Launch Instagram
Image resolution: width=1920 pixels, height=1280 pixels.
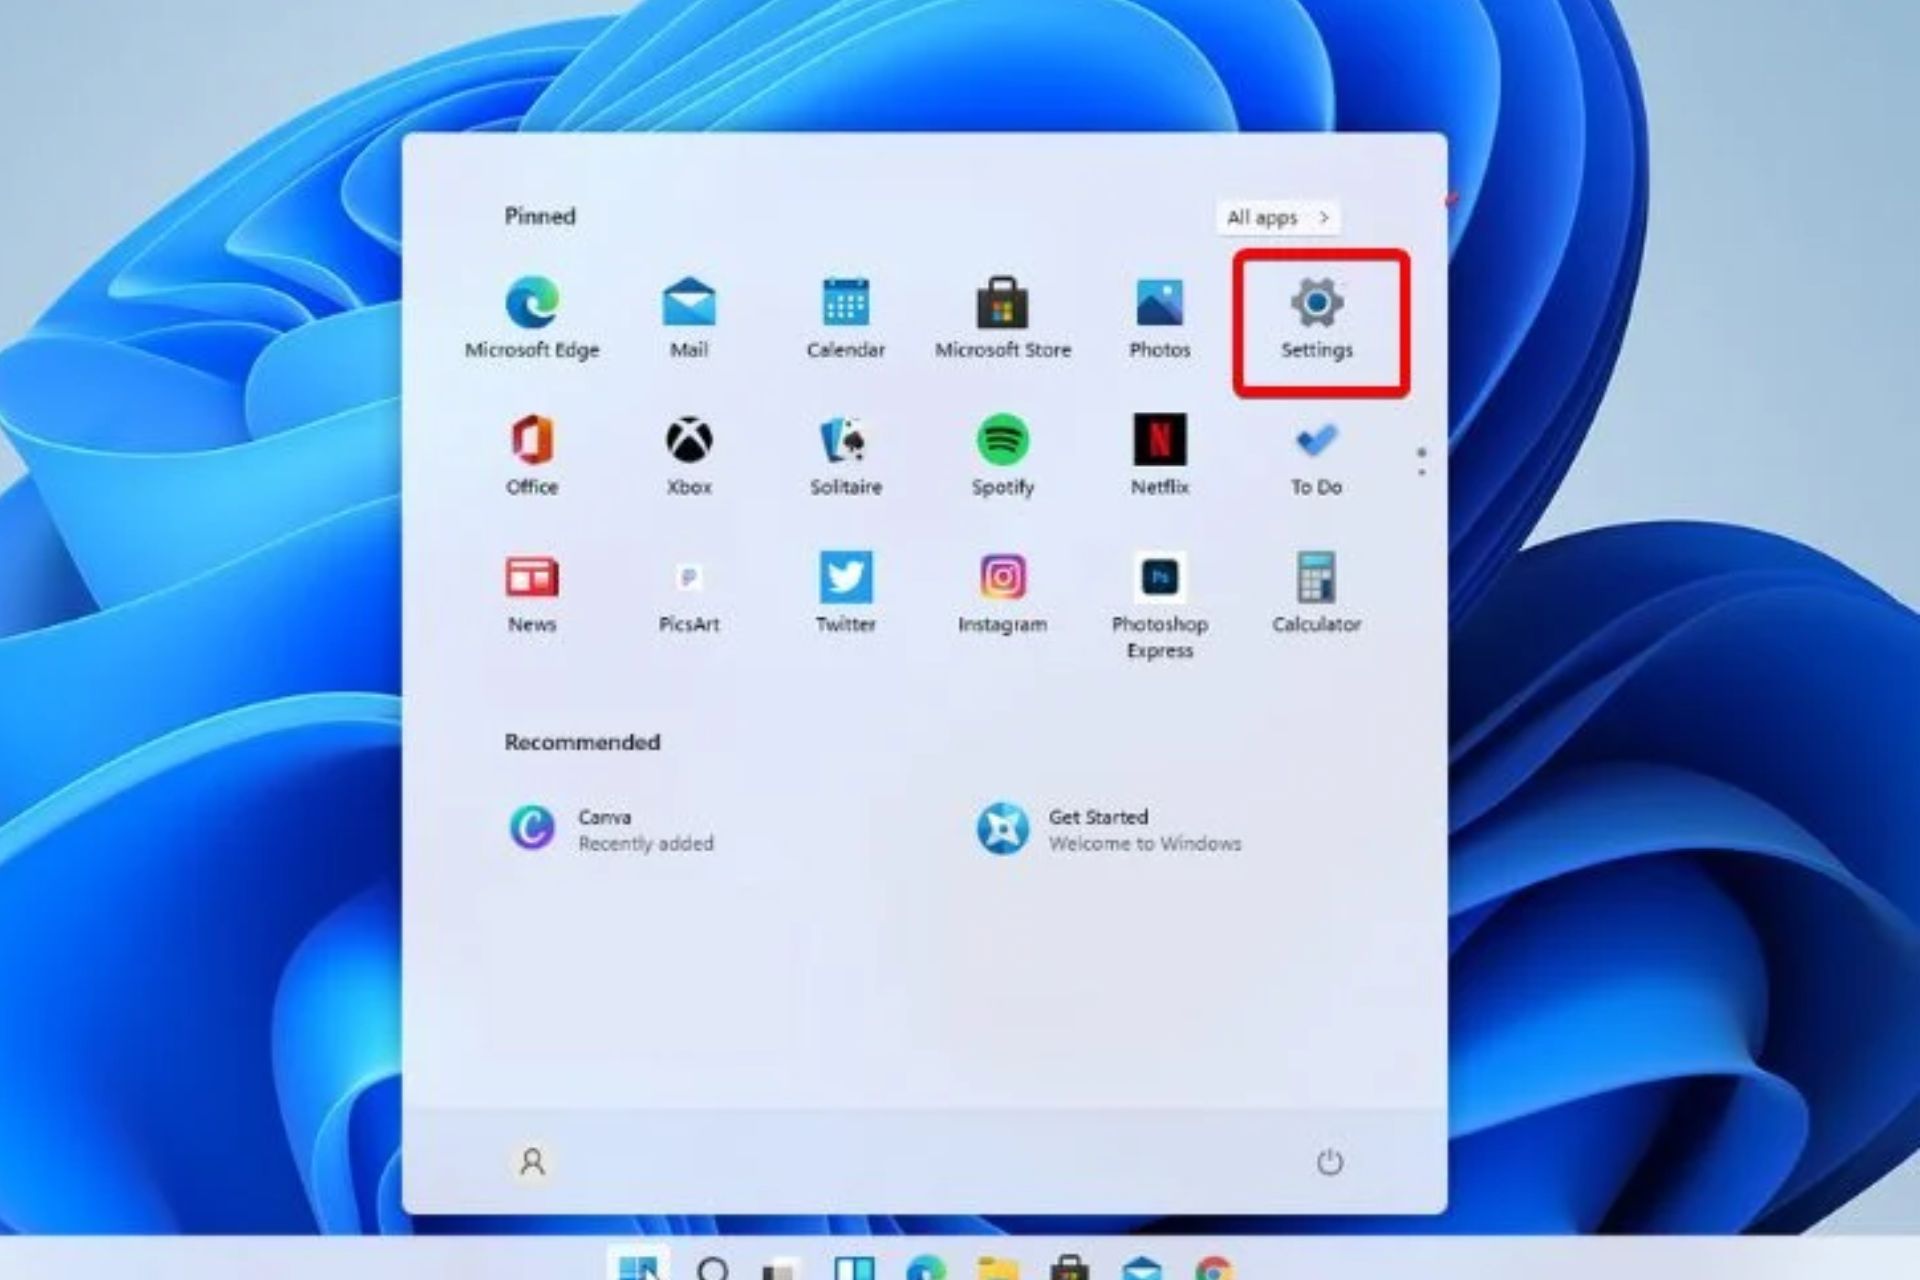pos(1003,592)
